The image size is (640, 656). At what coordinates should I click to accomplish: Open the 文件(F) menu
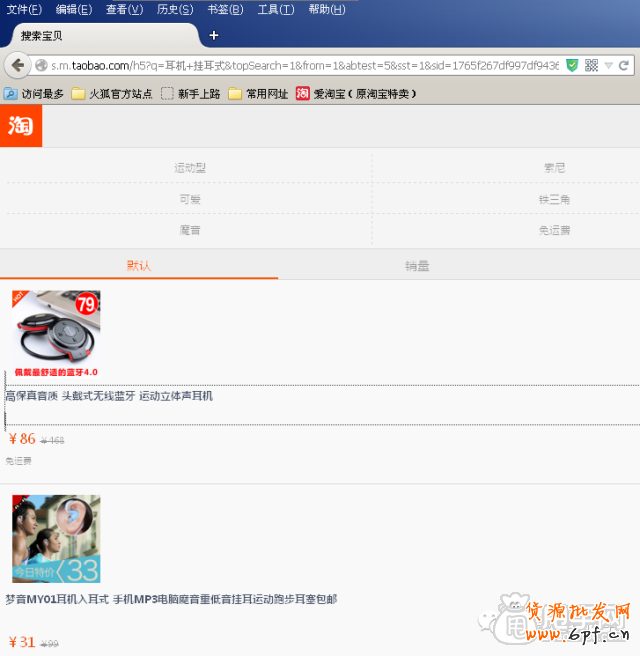point(24,9)
